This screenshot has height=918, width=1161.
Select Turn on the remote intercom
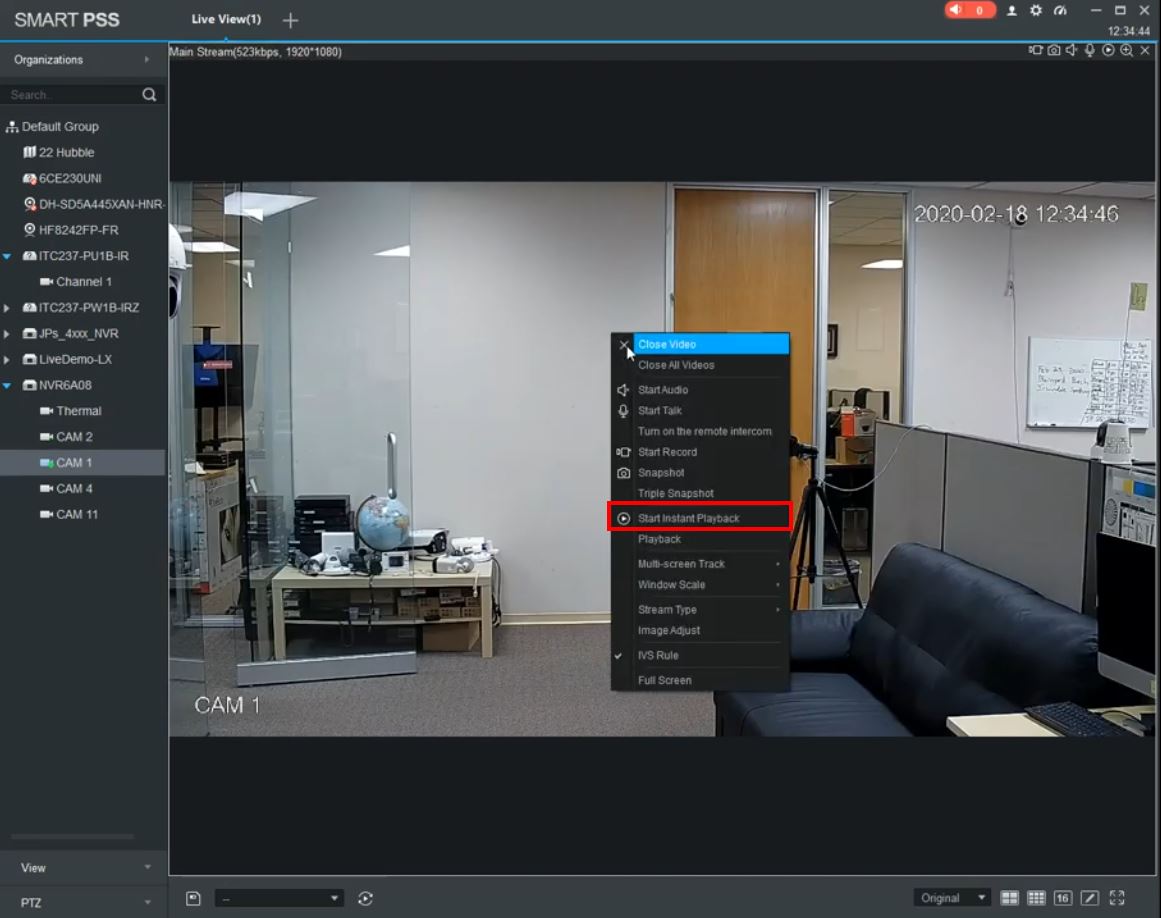tap(700, 431)
